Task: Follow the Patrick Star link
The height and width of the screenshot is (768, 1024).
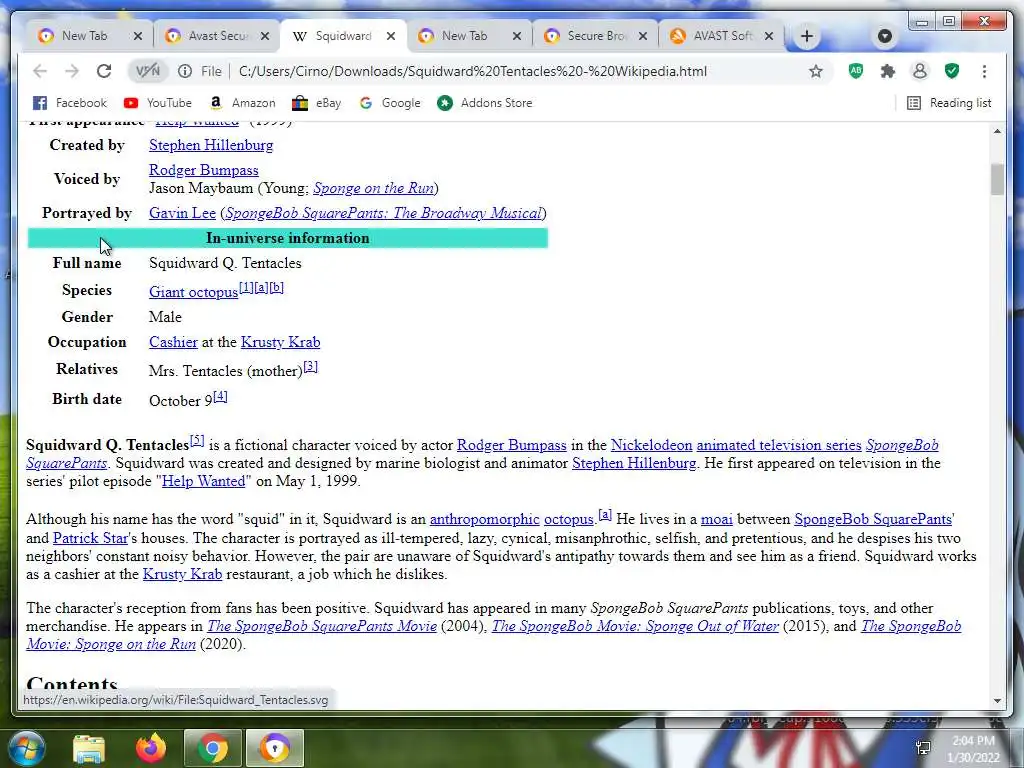Action: pos(90,538)
